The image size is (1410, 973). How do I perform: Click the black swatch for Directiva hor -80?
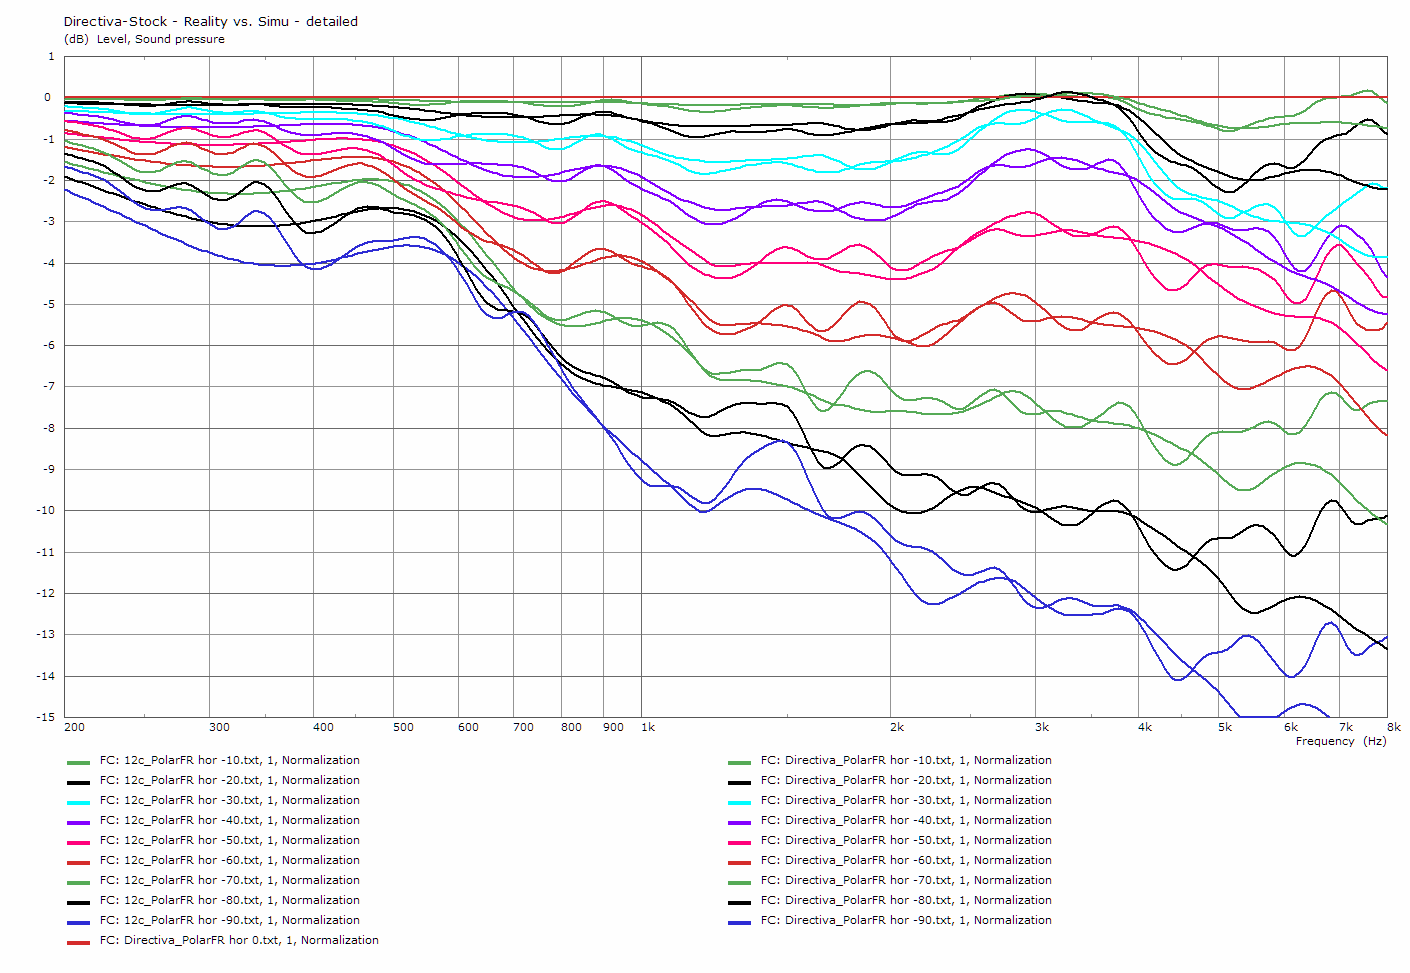coord(739,902)
